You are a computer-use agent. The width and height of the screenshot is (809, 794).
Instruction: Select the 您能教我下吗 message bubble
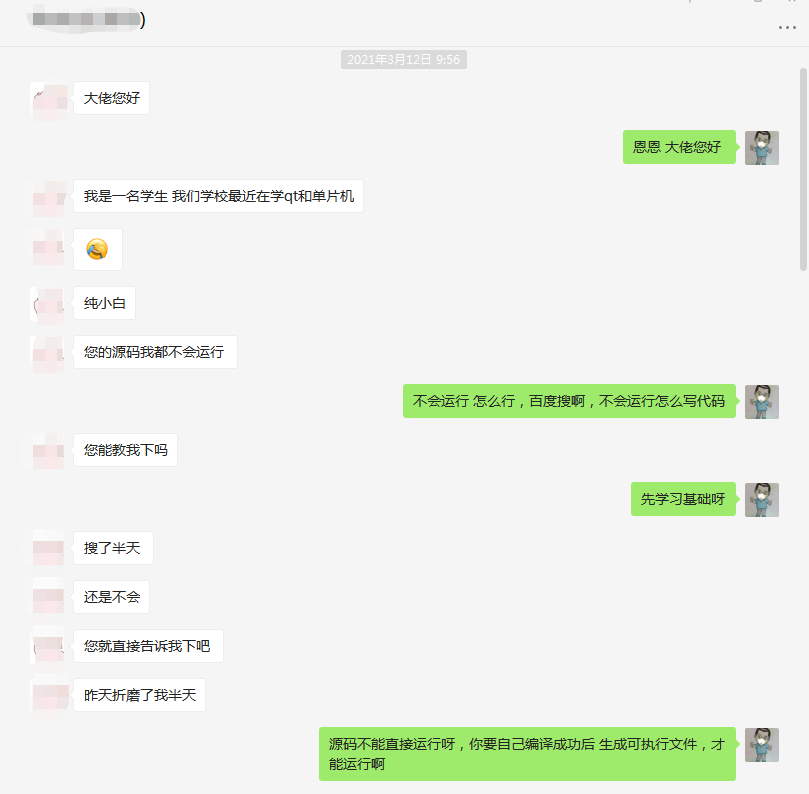pyautogui.click(x=125, y=450)
